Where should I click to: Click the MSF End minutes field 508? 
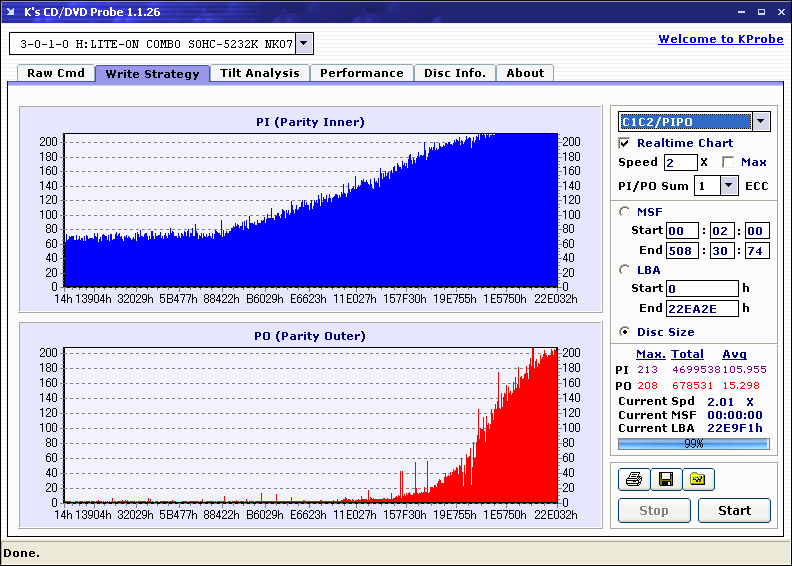tap(682, 250)
